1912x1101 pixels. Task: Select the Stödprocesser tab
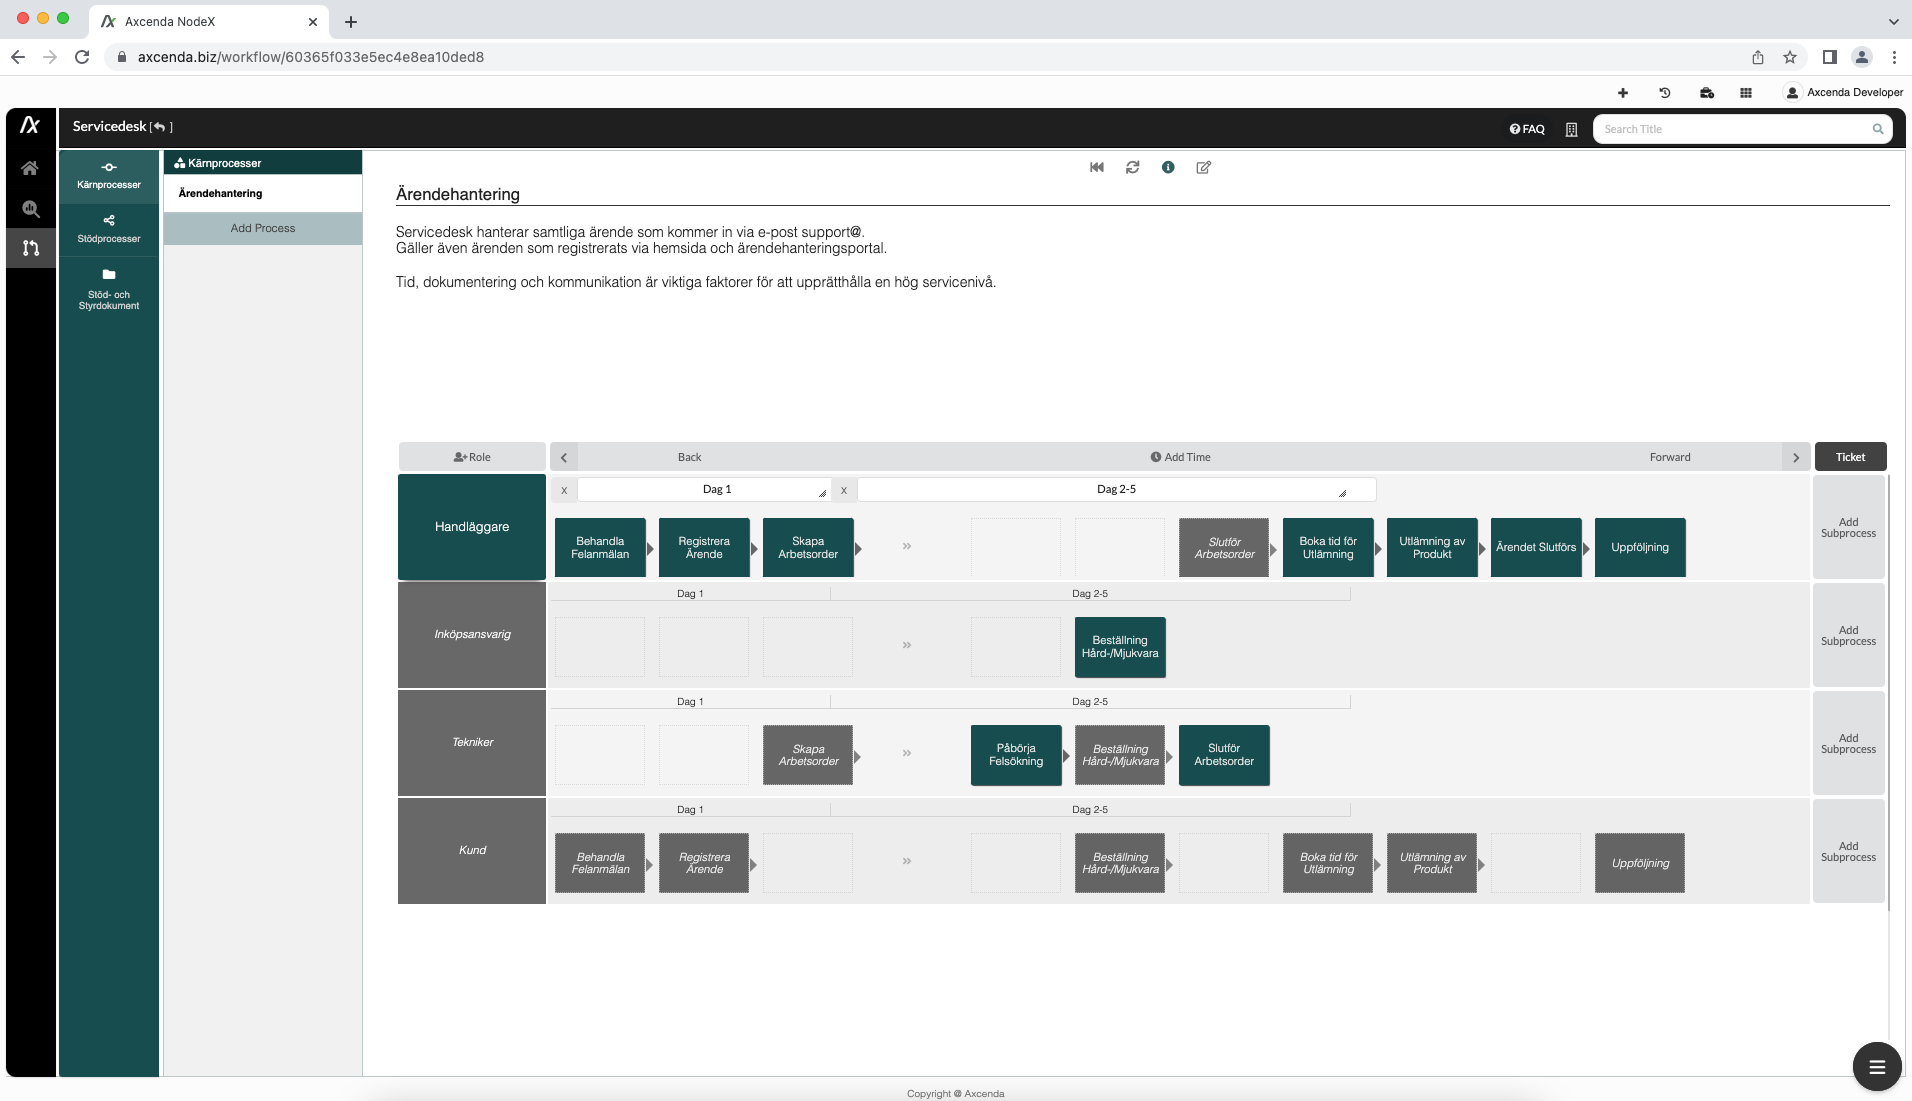point(109,228)
